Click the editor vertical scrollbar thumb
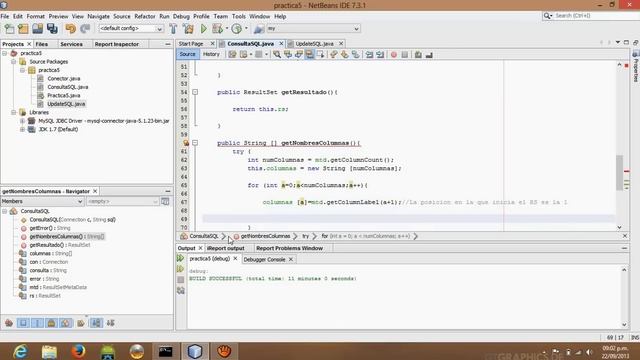The width and height of the screenshot is (640, 360). (x=619, y=173)
